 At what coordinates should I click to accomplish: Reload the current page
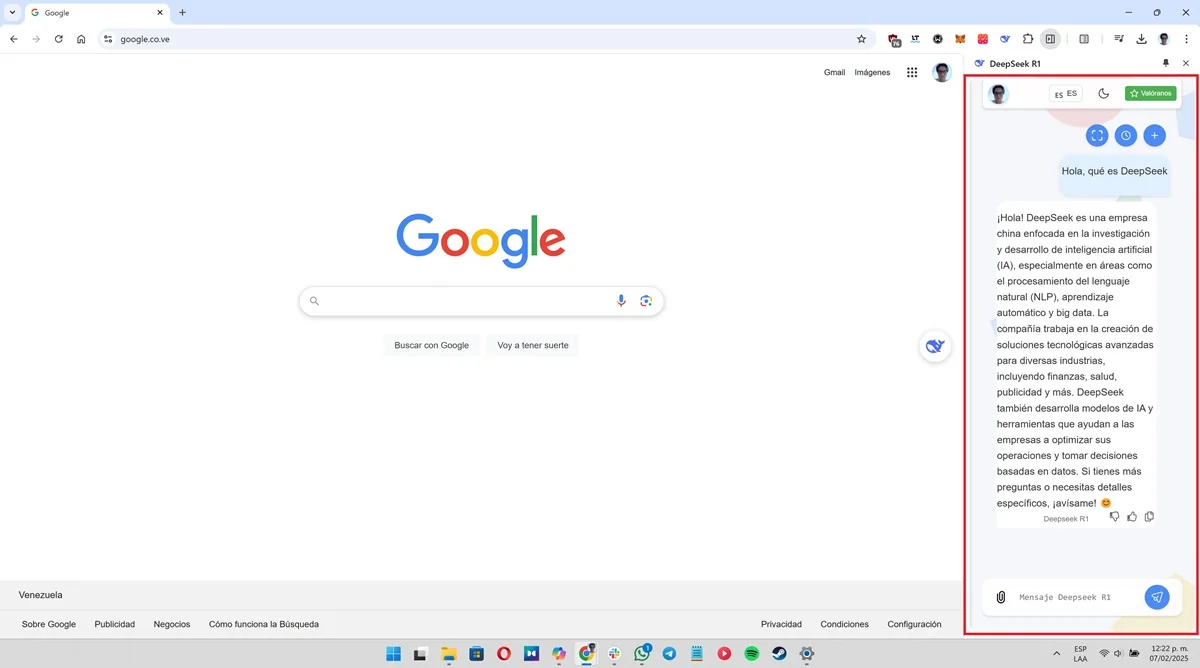coord(58,39)
